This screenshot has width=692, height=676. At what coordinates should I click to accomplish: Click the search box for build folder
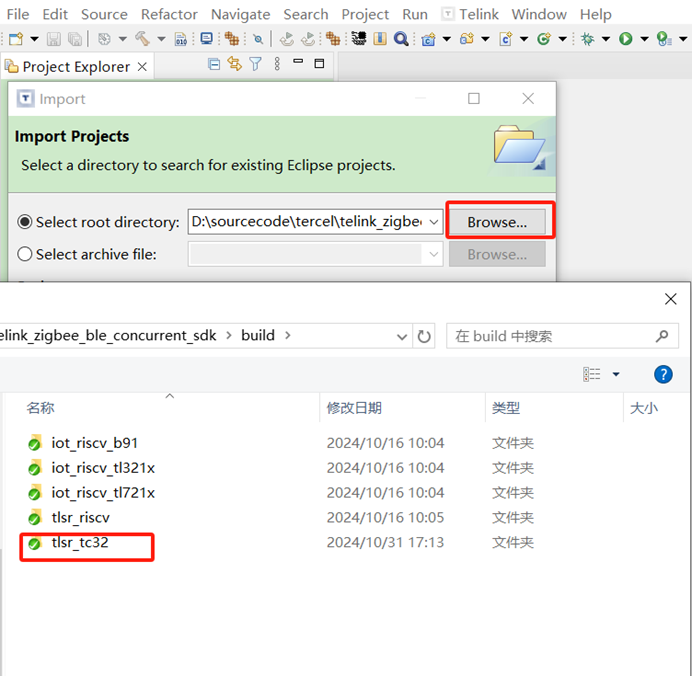(x=550, y=336)
